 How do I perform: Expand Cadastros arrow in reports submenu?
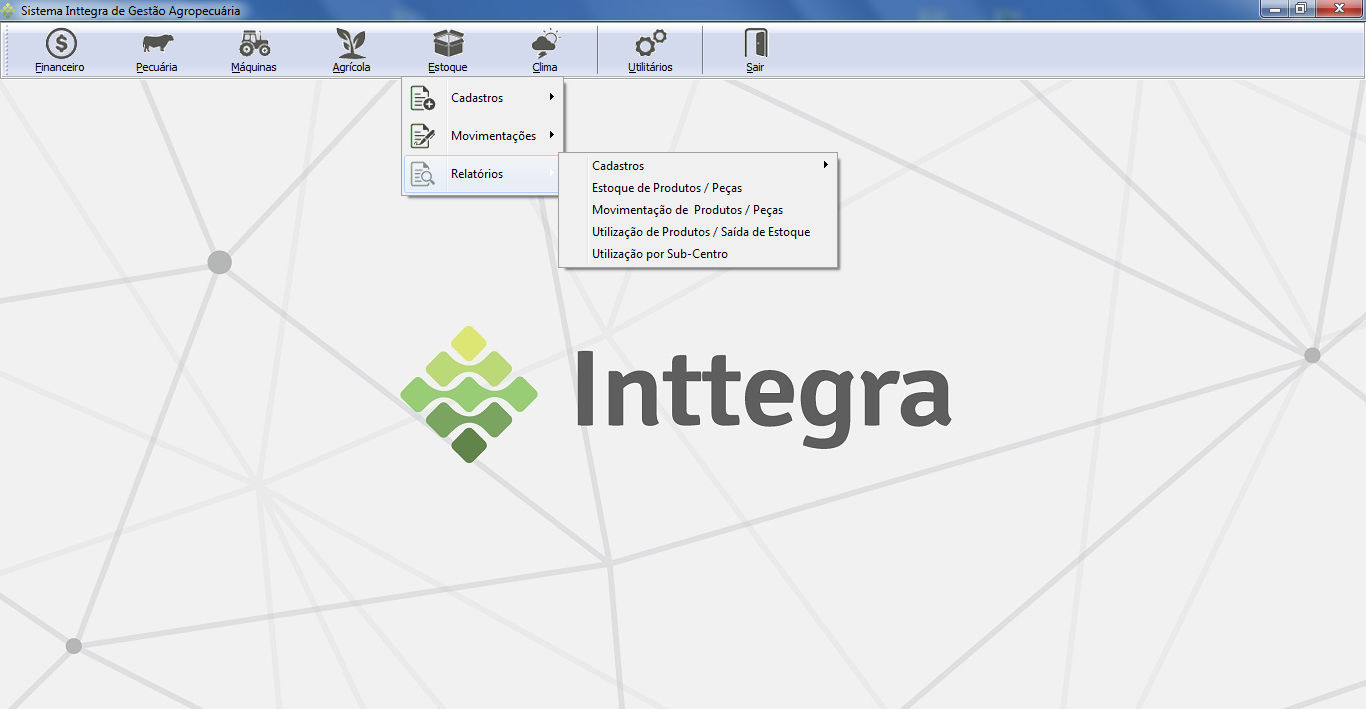826,165
